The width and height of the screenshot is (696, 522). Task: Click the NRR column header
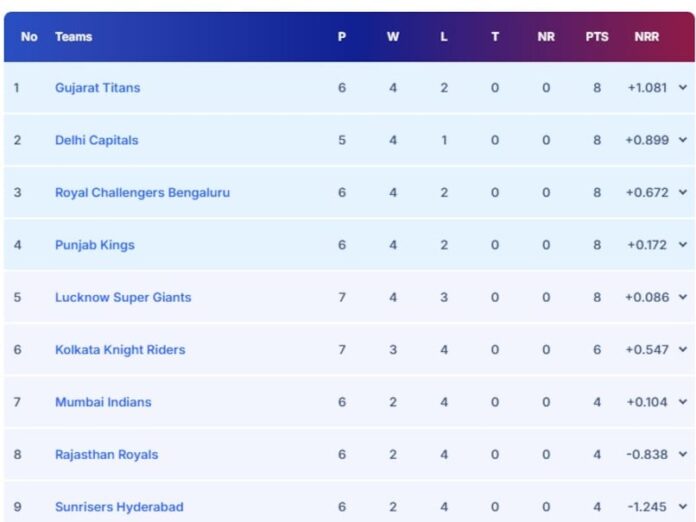[x=646, y=37]
